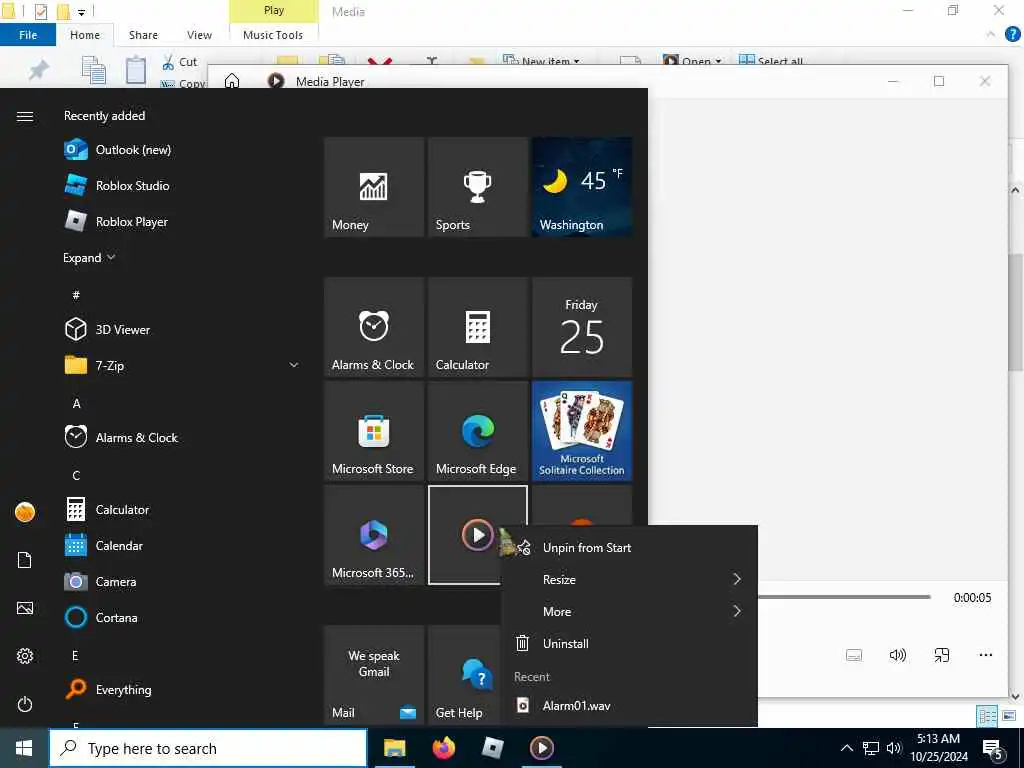Viewport: 1024px width, 768px height.
Task: Open Roblox from the taskbar
Action: coord(492,748)
